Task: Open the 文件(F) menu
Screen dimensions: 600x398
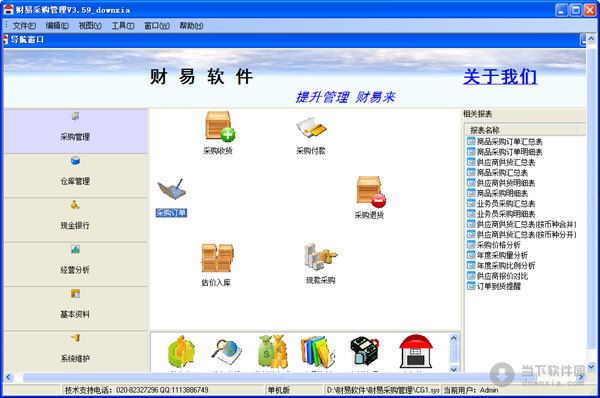Action: point(24,26)
